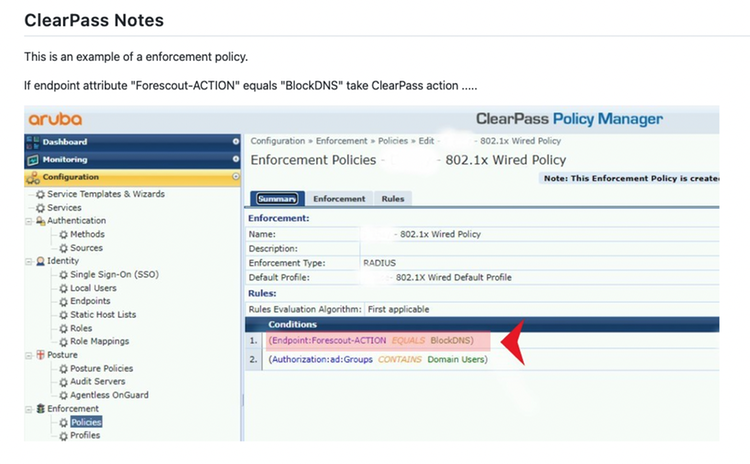Click the Configuration icon in sidebar
The height and width of the screenshot is (464, 750).
click(x=33, y=177)
